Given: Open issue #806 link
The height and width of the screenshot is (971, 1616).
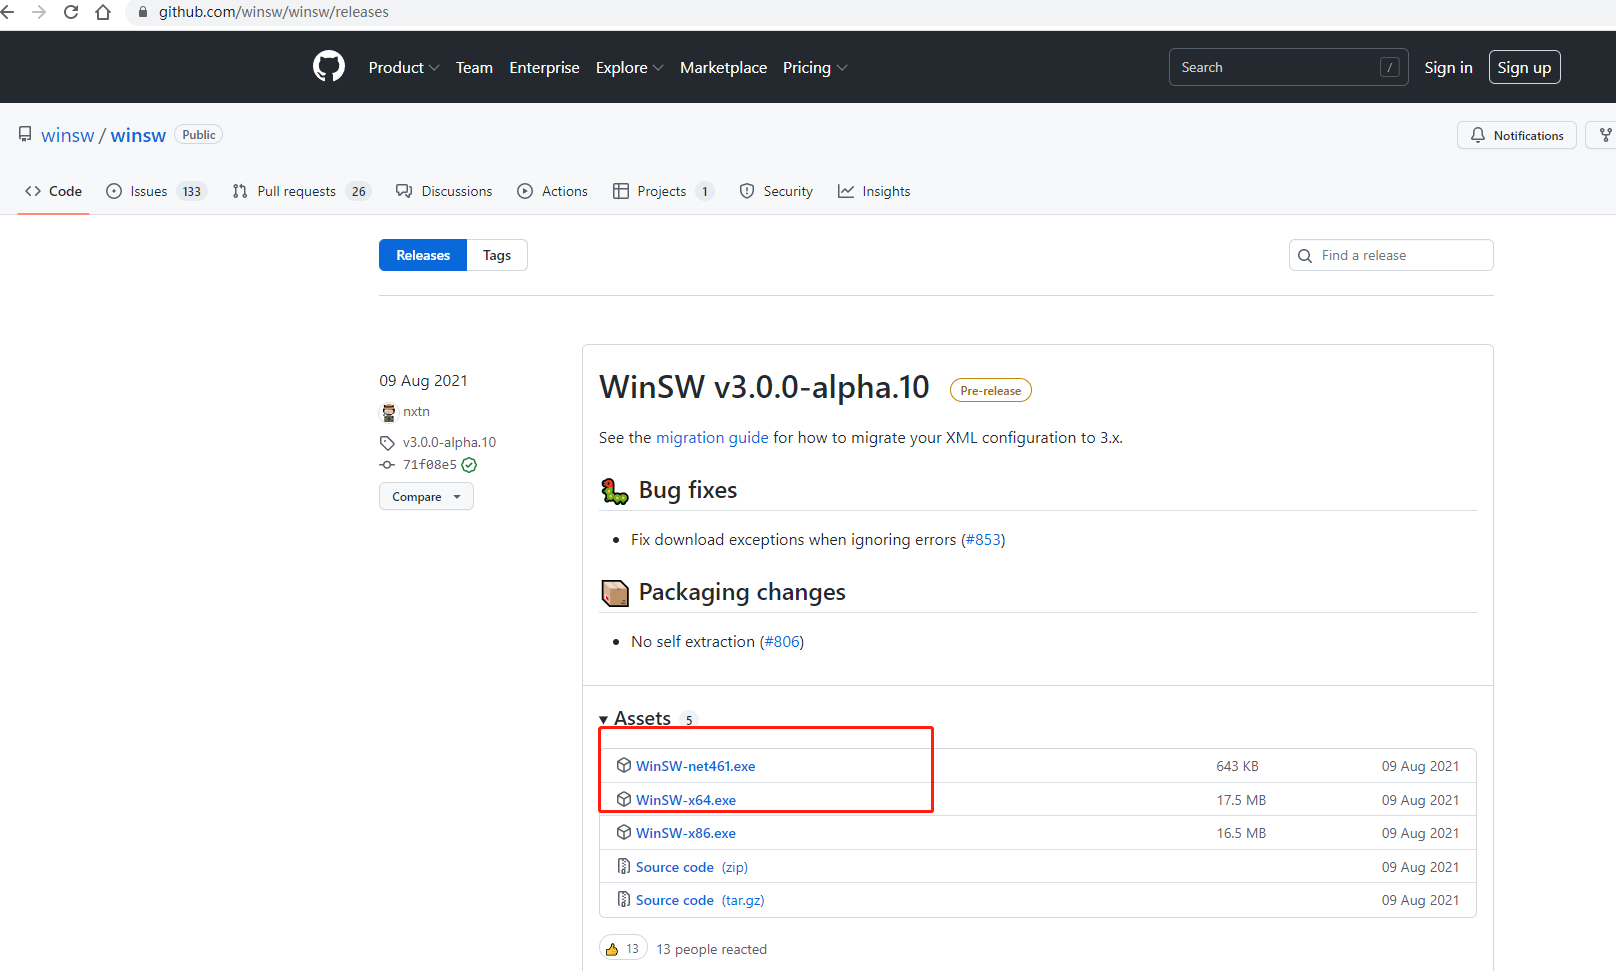Looking at the screenshot, I should point(782,641).
